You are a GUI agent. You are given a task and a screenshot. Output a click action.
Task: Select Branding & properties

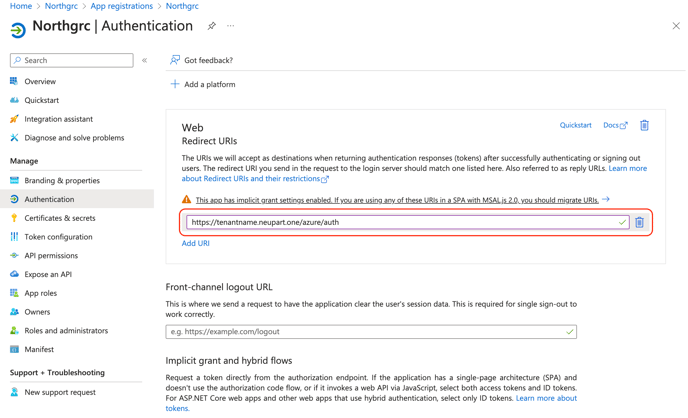62,181
